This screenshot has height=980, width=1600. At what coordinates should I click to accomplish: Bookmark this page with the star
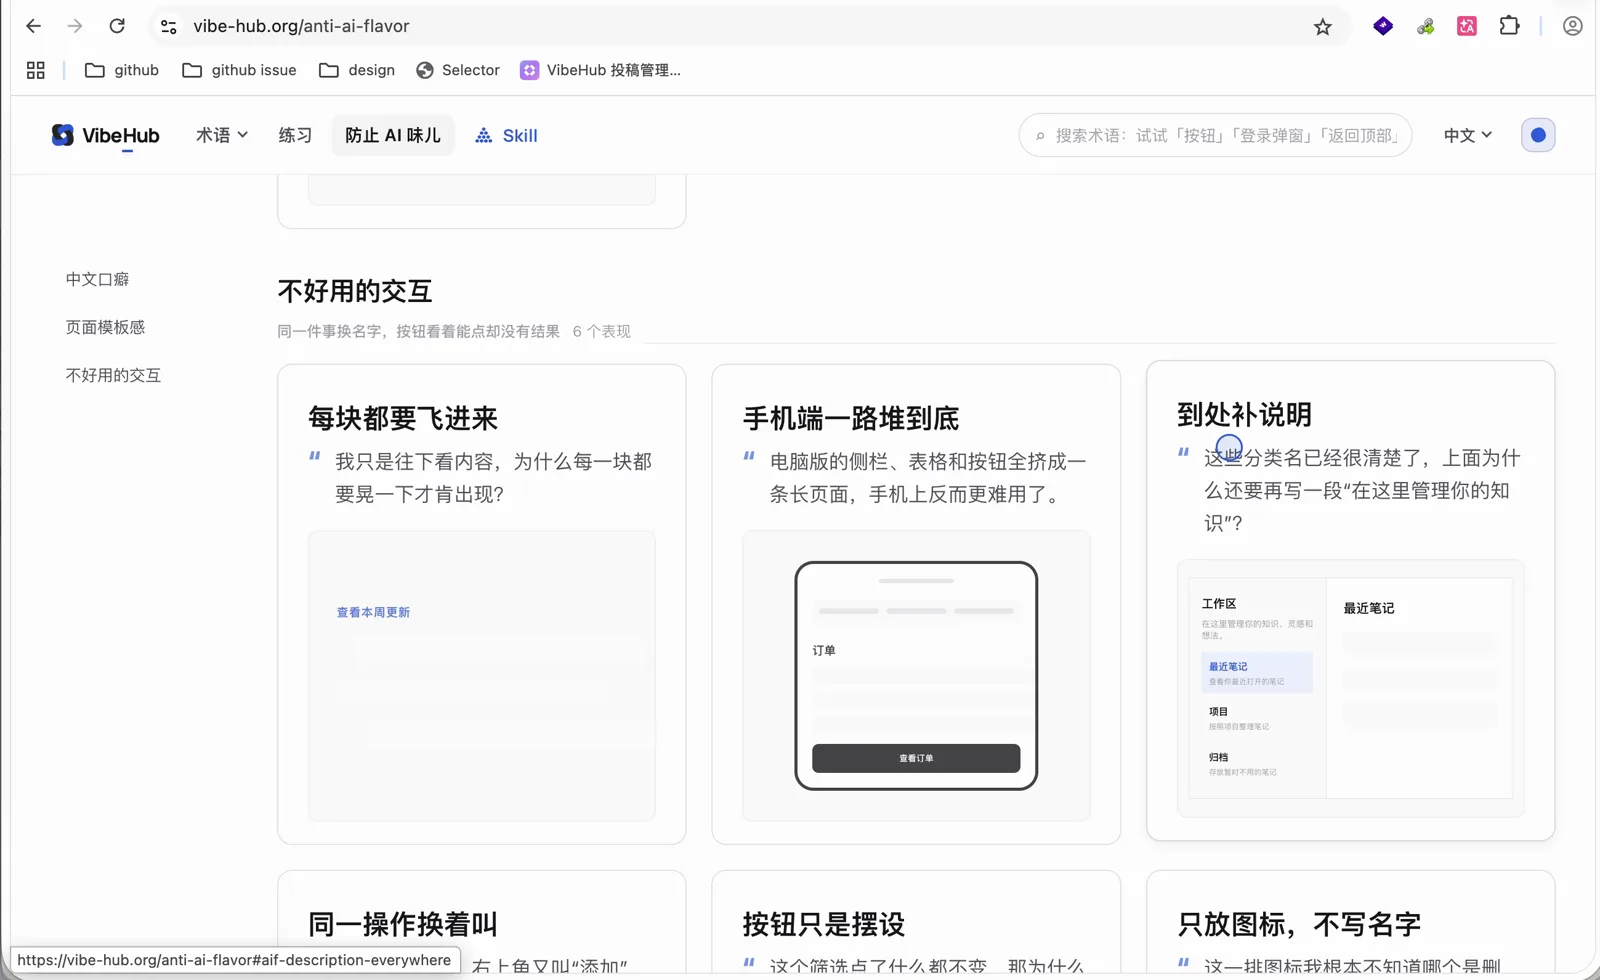click(x=1322, y=27)
